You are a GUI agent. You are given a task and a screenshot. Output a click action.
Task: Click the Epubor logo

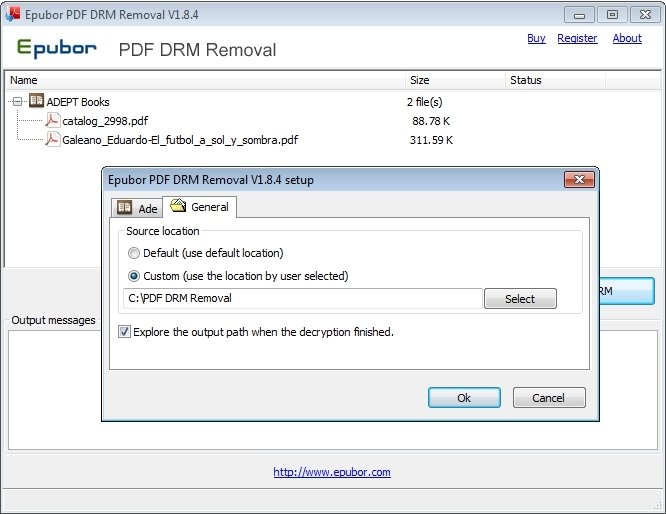point(56,48)
